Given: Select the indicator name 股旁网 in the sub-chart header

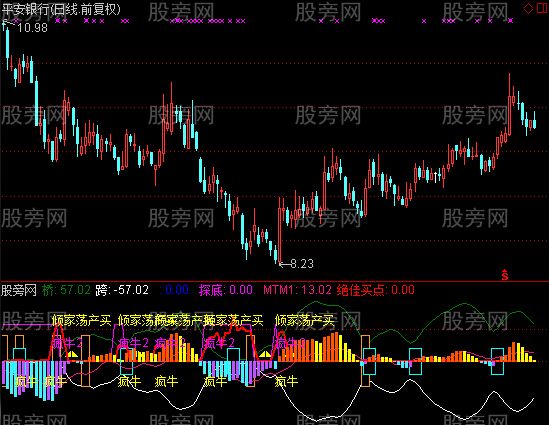Looking at the screenshot, I should pos(19,290).
